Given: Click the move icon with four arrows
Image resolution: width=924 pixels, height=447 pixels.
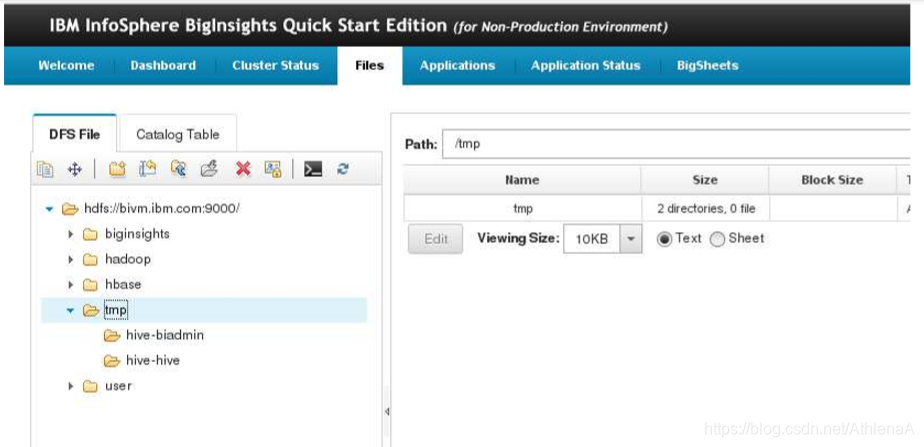Looking at the screenshot, I should [74, 170].
